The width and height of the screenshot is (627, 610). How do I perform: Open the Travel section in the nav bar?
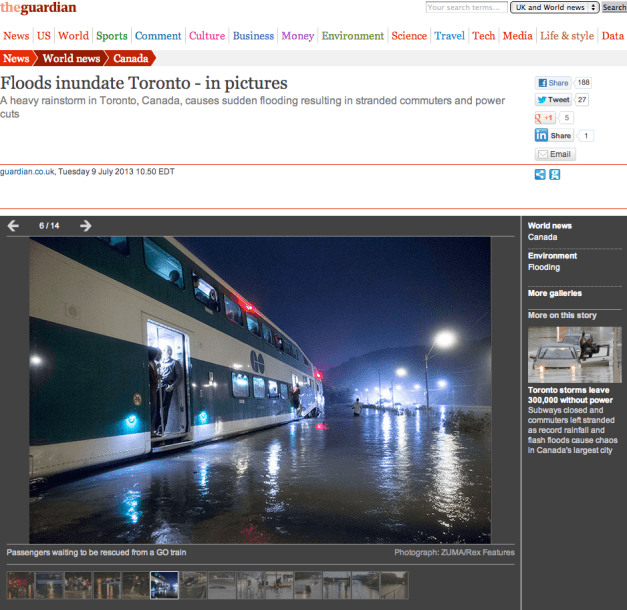pyautogui.click(x=449, y=36)
